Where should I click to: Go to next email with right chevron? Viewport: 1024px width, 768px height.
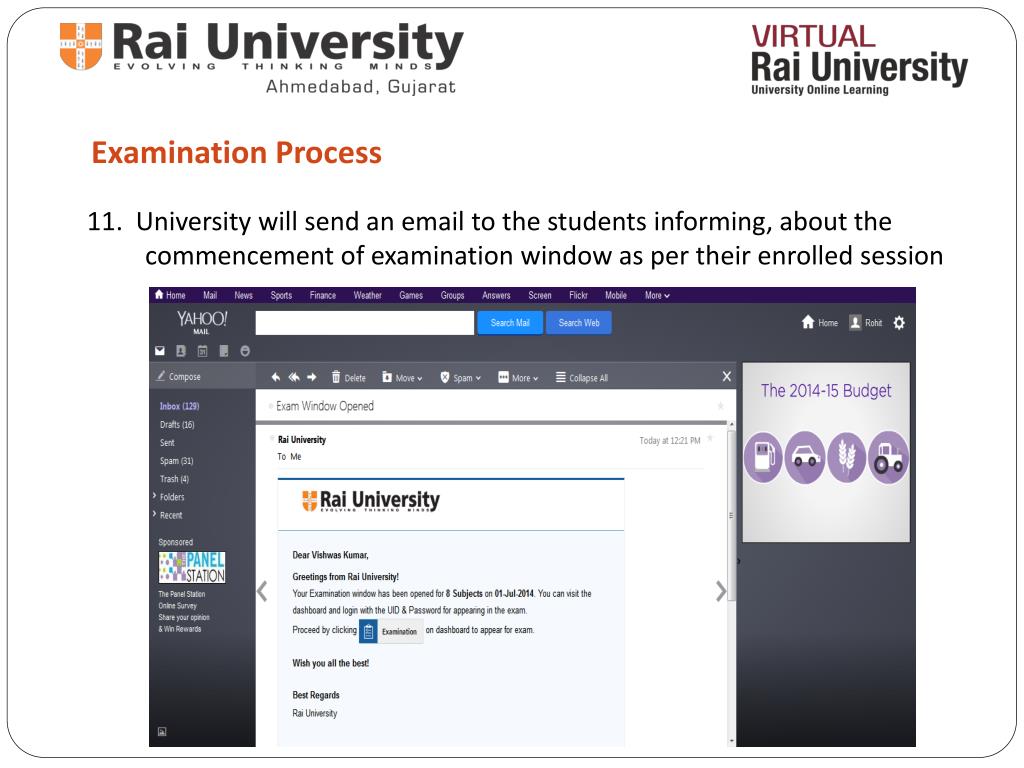coord(720,591)
